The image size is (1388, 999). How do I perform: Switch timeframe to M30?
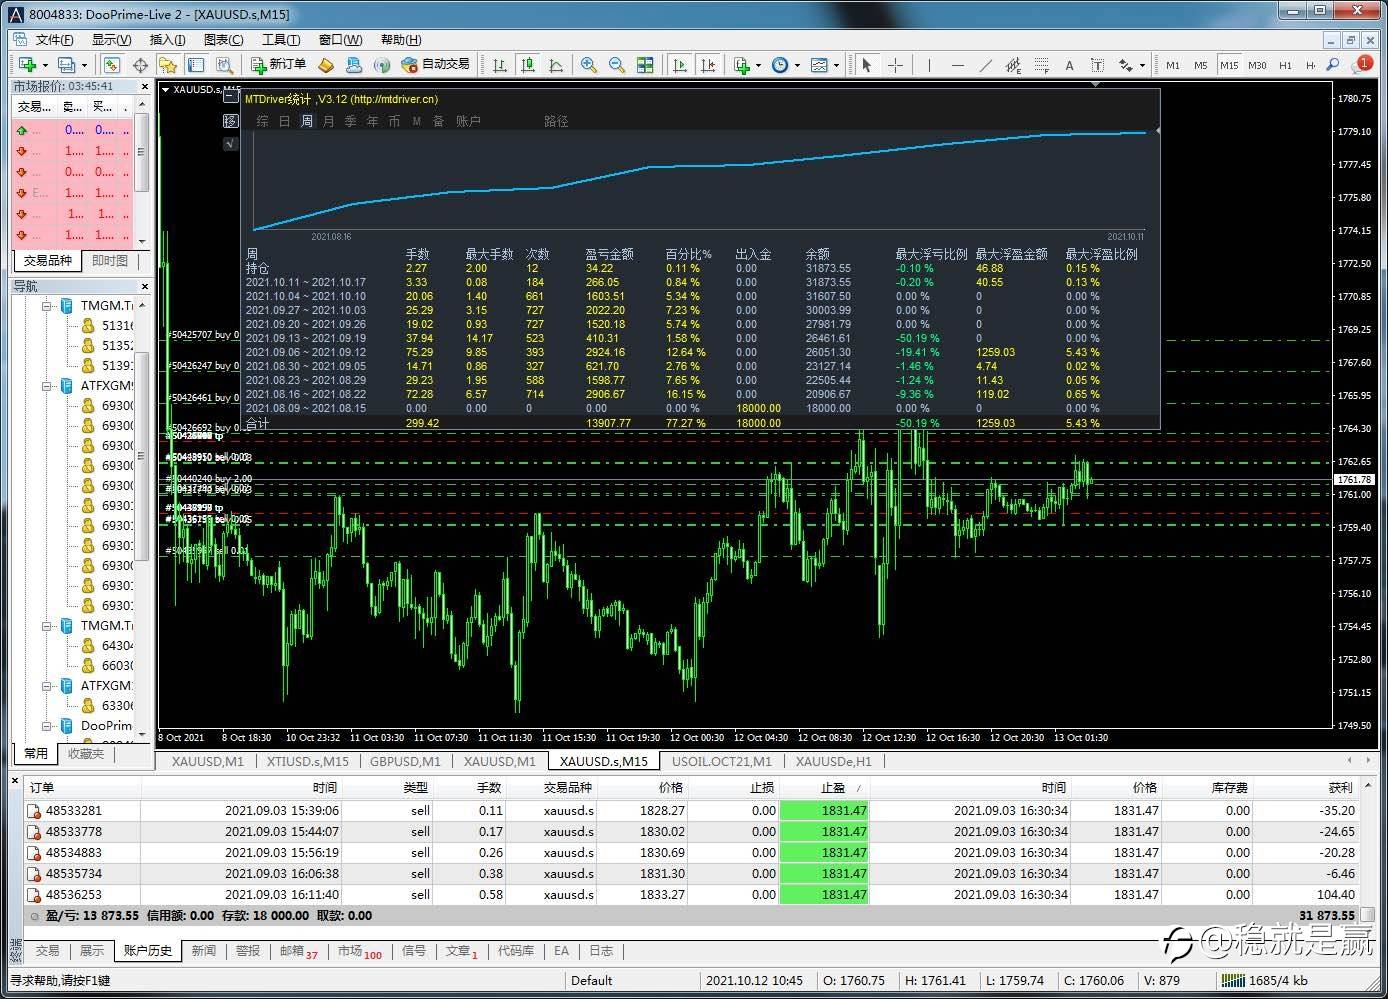[x=1257, y=65]
